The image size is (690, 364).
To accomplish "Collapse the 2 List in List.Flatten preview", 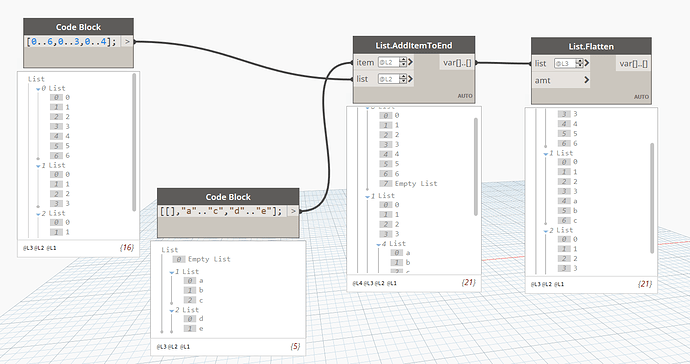I will pyautogui.click(x=546, y=231).
